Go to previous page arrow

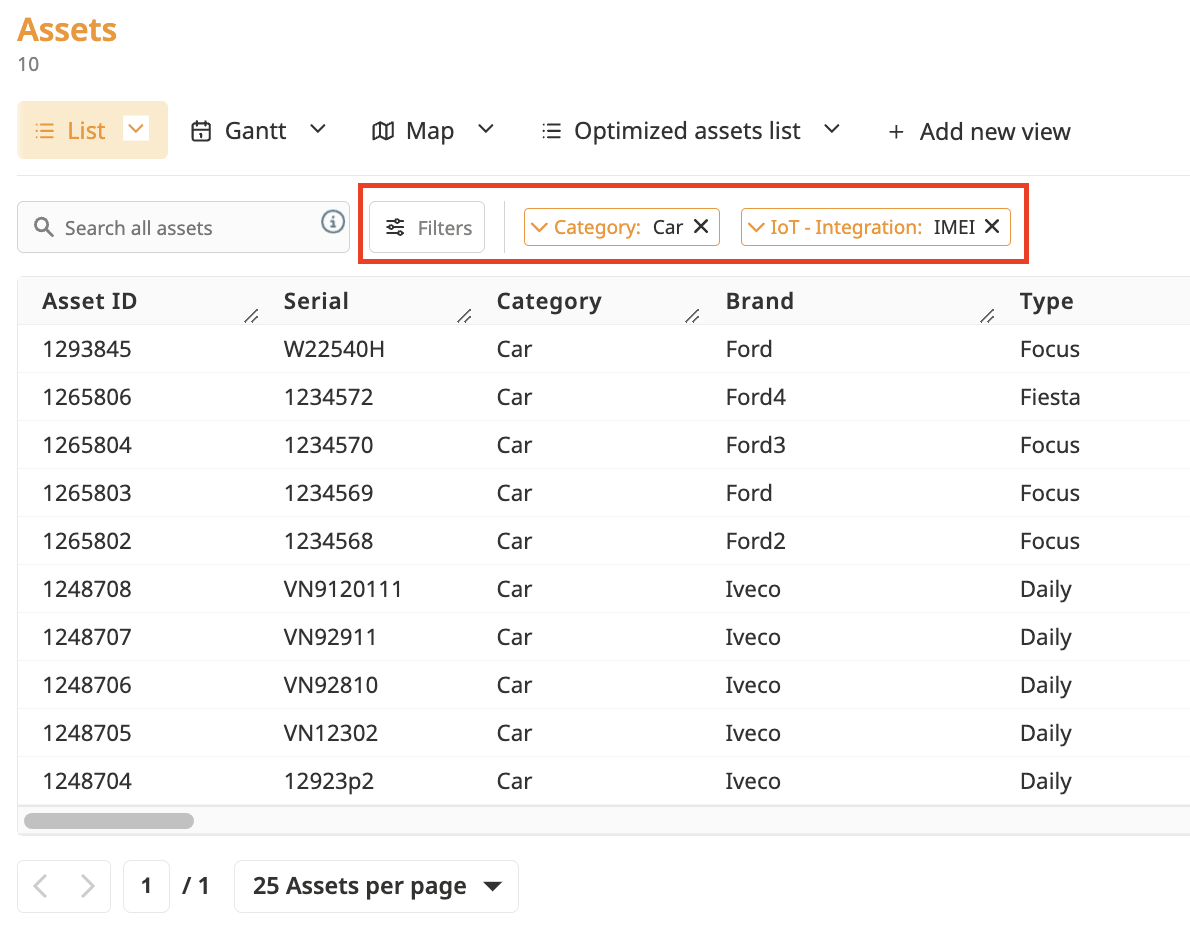(41, 886)
